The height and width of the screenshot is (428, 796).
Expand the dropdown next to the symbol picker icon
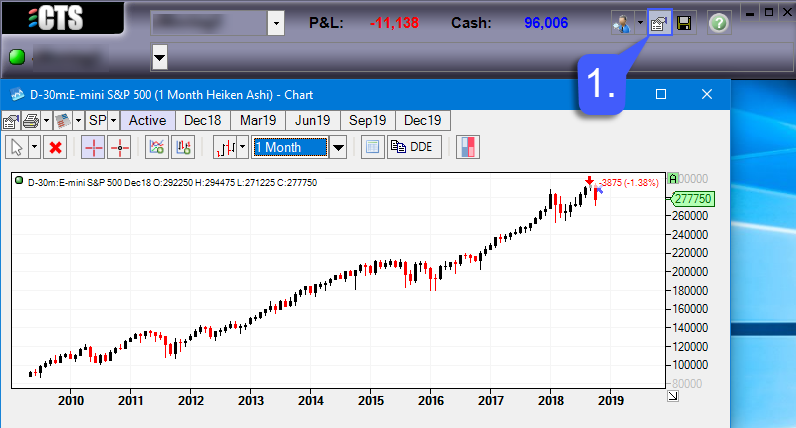[x=78, y=121]
